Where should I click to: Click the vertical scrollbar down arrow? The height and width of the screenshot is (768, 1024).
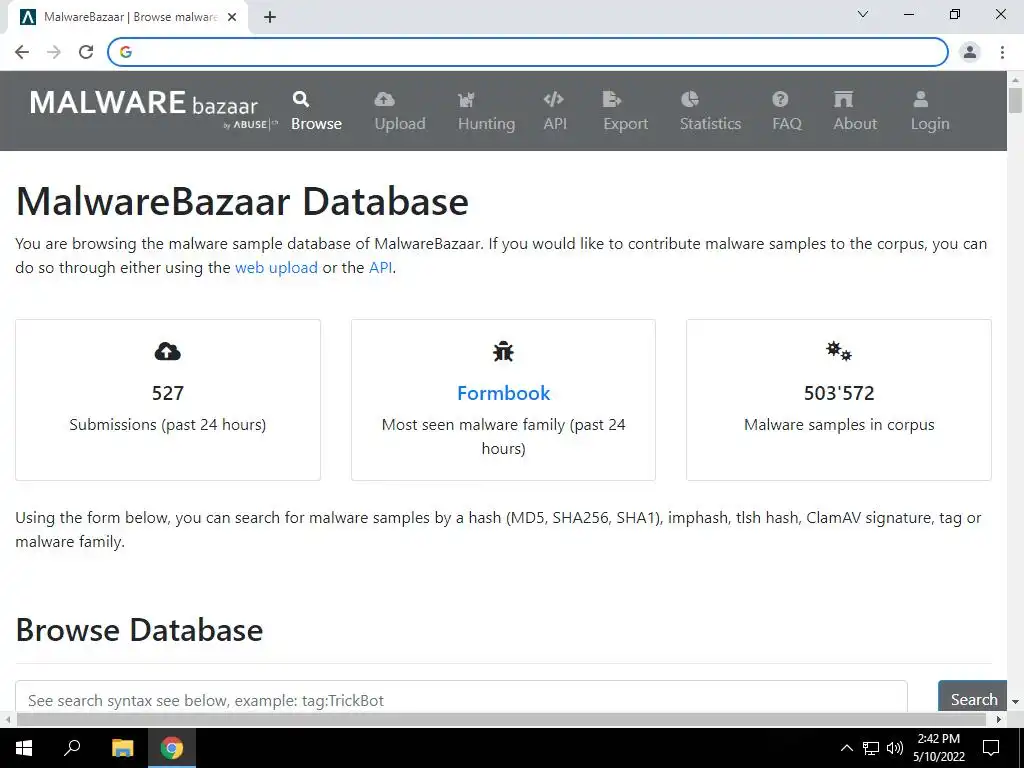pos(1016,702)
